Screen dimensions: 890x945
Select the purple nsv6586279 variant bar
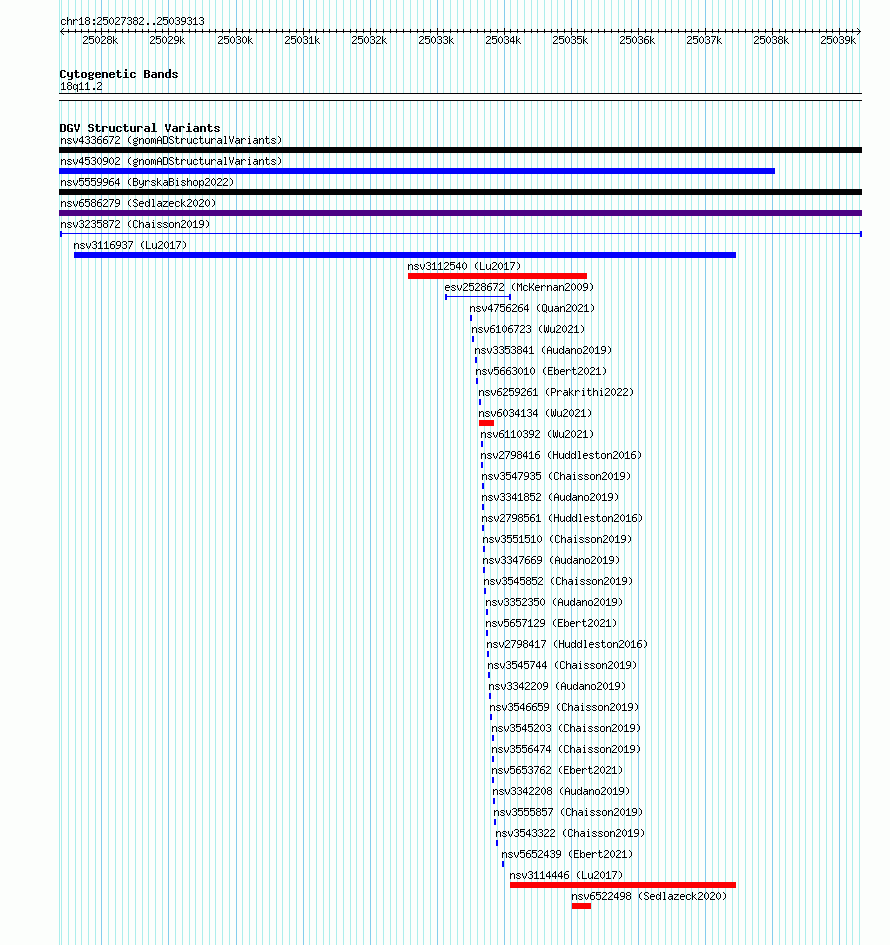point(460,213)
